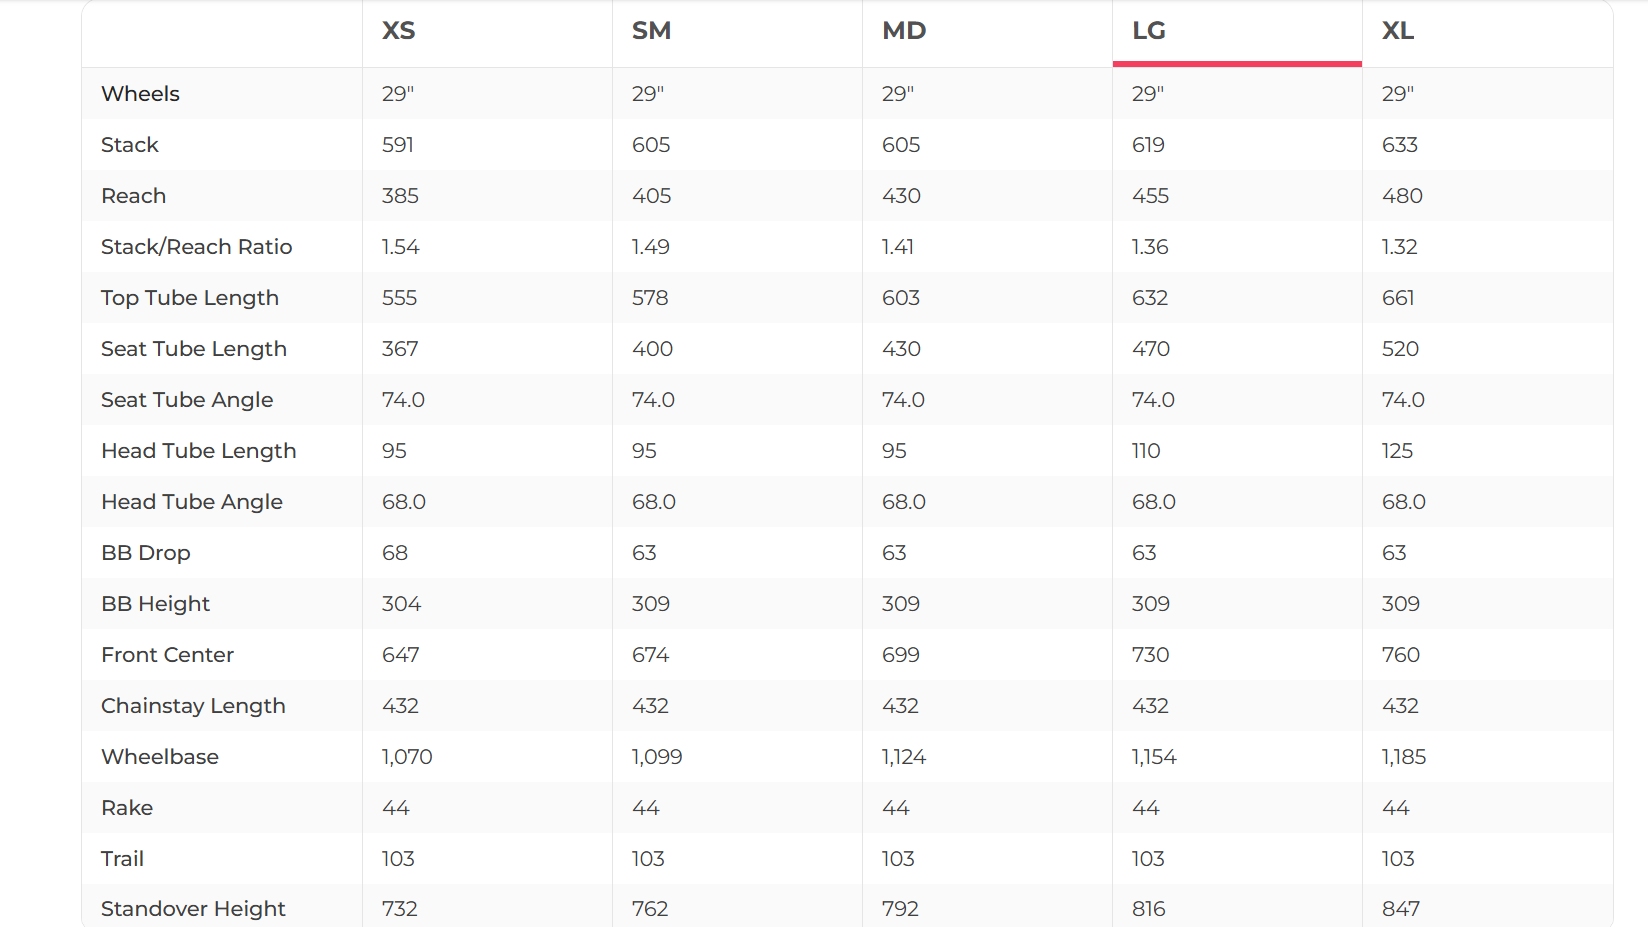This screenshot has width=1648, height=927.
Task: Switch to the MD size tab
Action: [904, 31]
